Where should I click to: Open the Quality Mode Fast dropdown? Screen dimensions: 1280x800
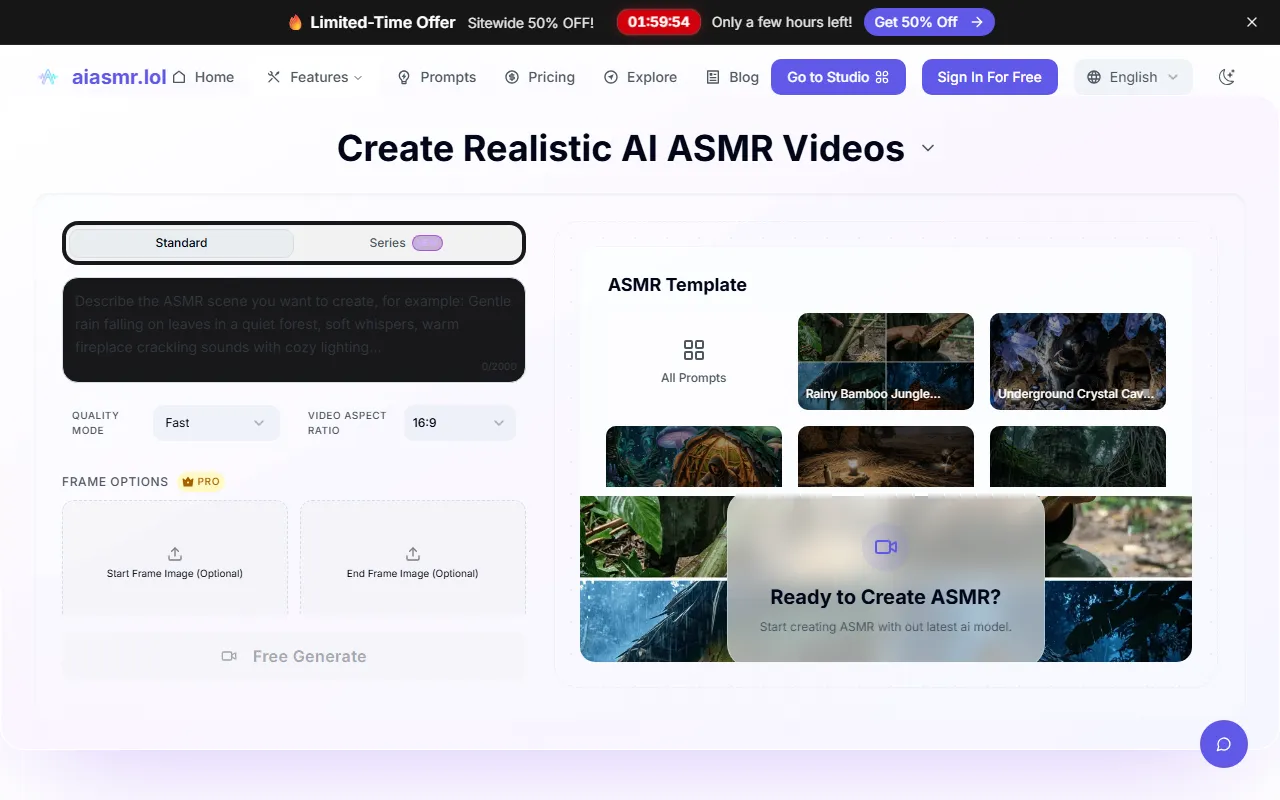coord(216,423)
